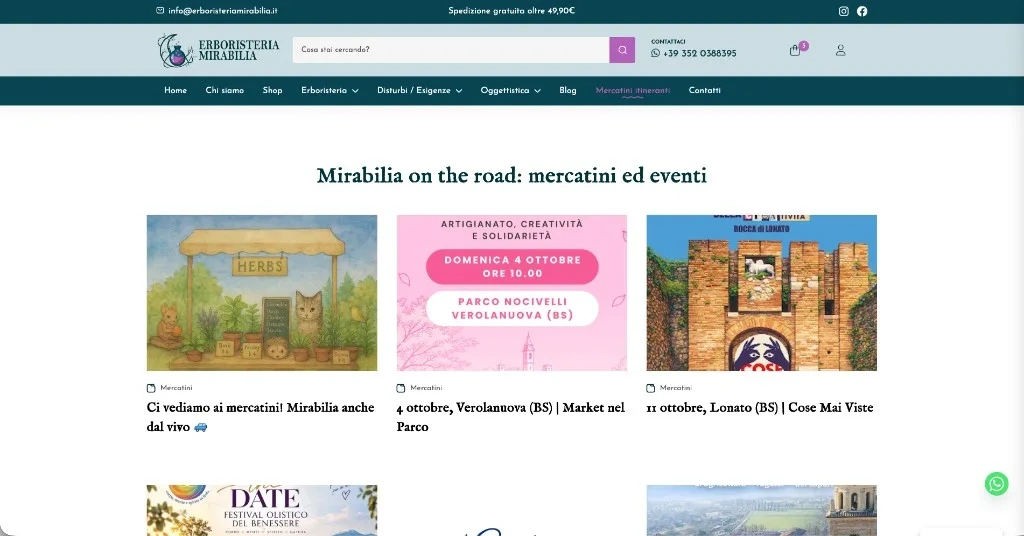Image resolution: width=1024 pixels, height=536 pixels.
Task: Open the Contatti menu item
Action: [705, 91]
